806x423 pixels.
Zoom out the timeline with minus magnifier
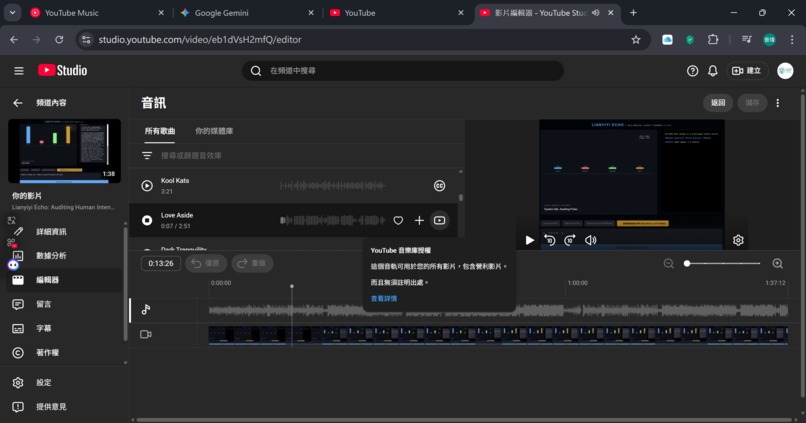[668, 264]
